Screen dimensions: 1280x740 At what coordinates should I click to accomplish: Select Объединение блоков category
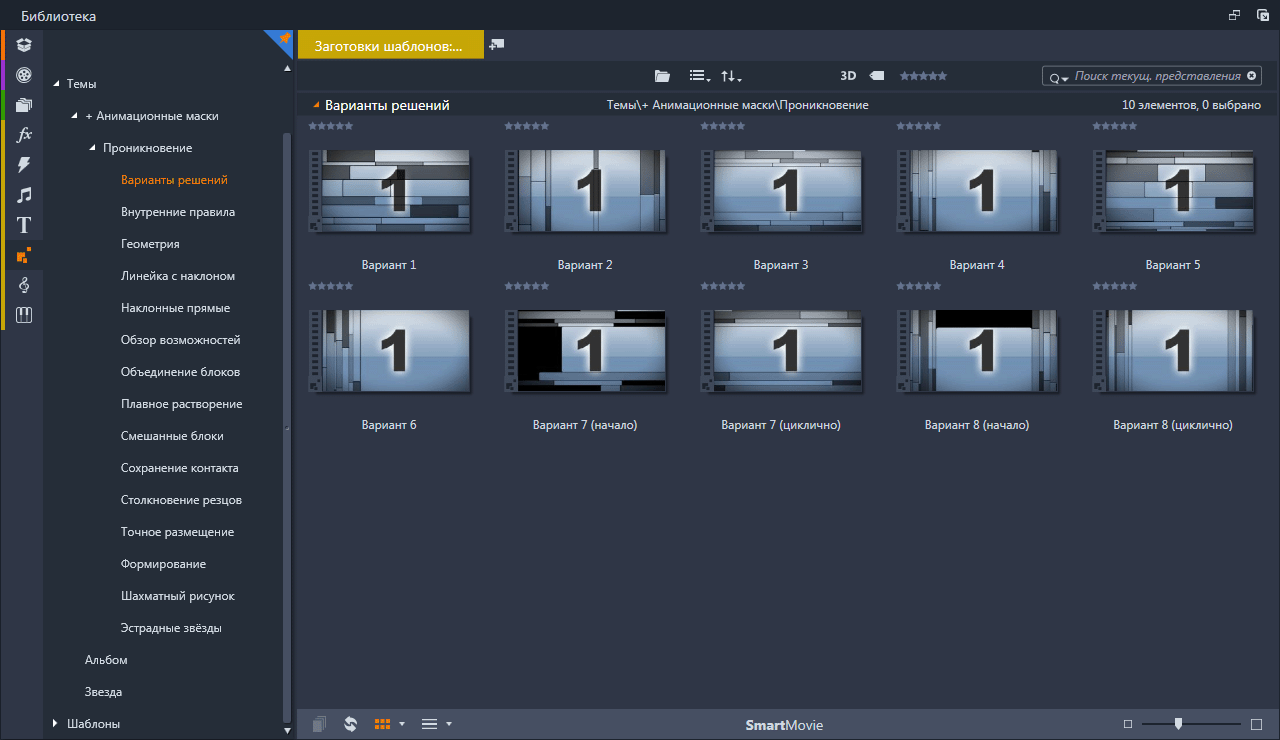click(180, 372)
